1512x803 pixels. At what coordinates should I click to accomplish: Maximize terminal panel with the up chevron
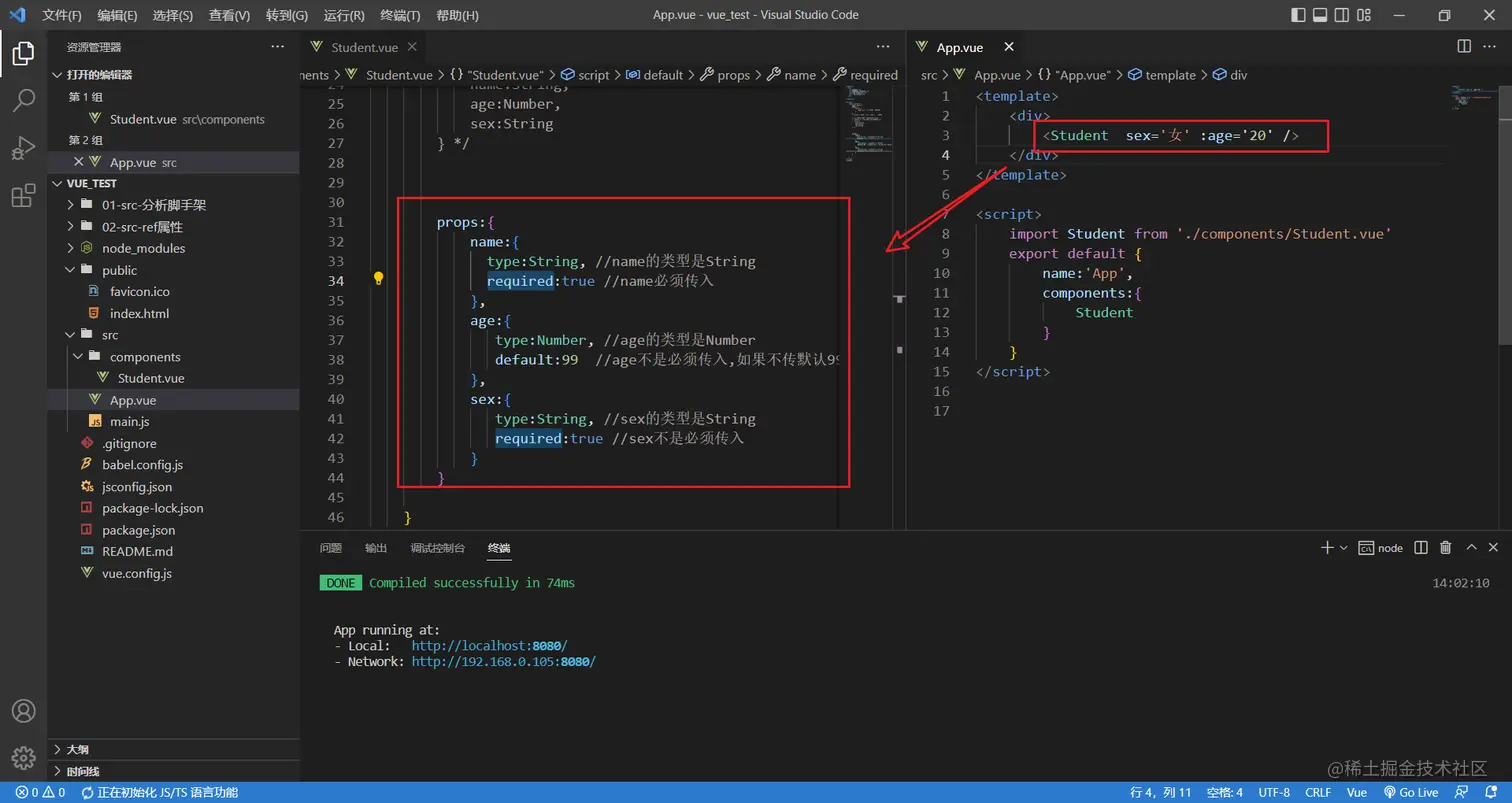tap(1471, 547)
